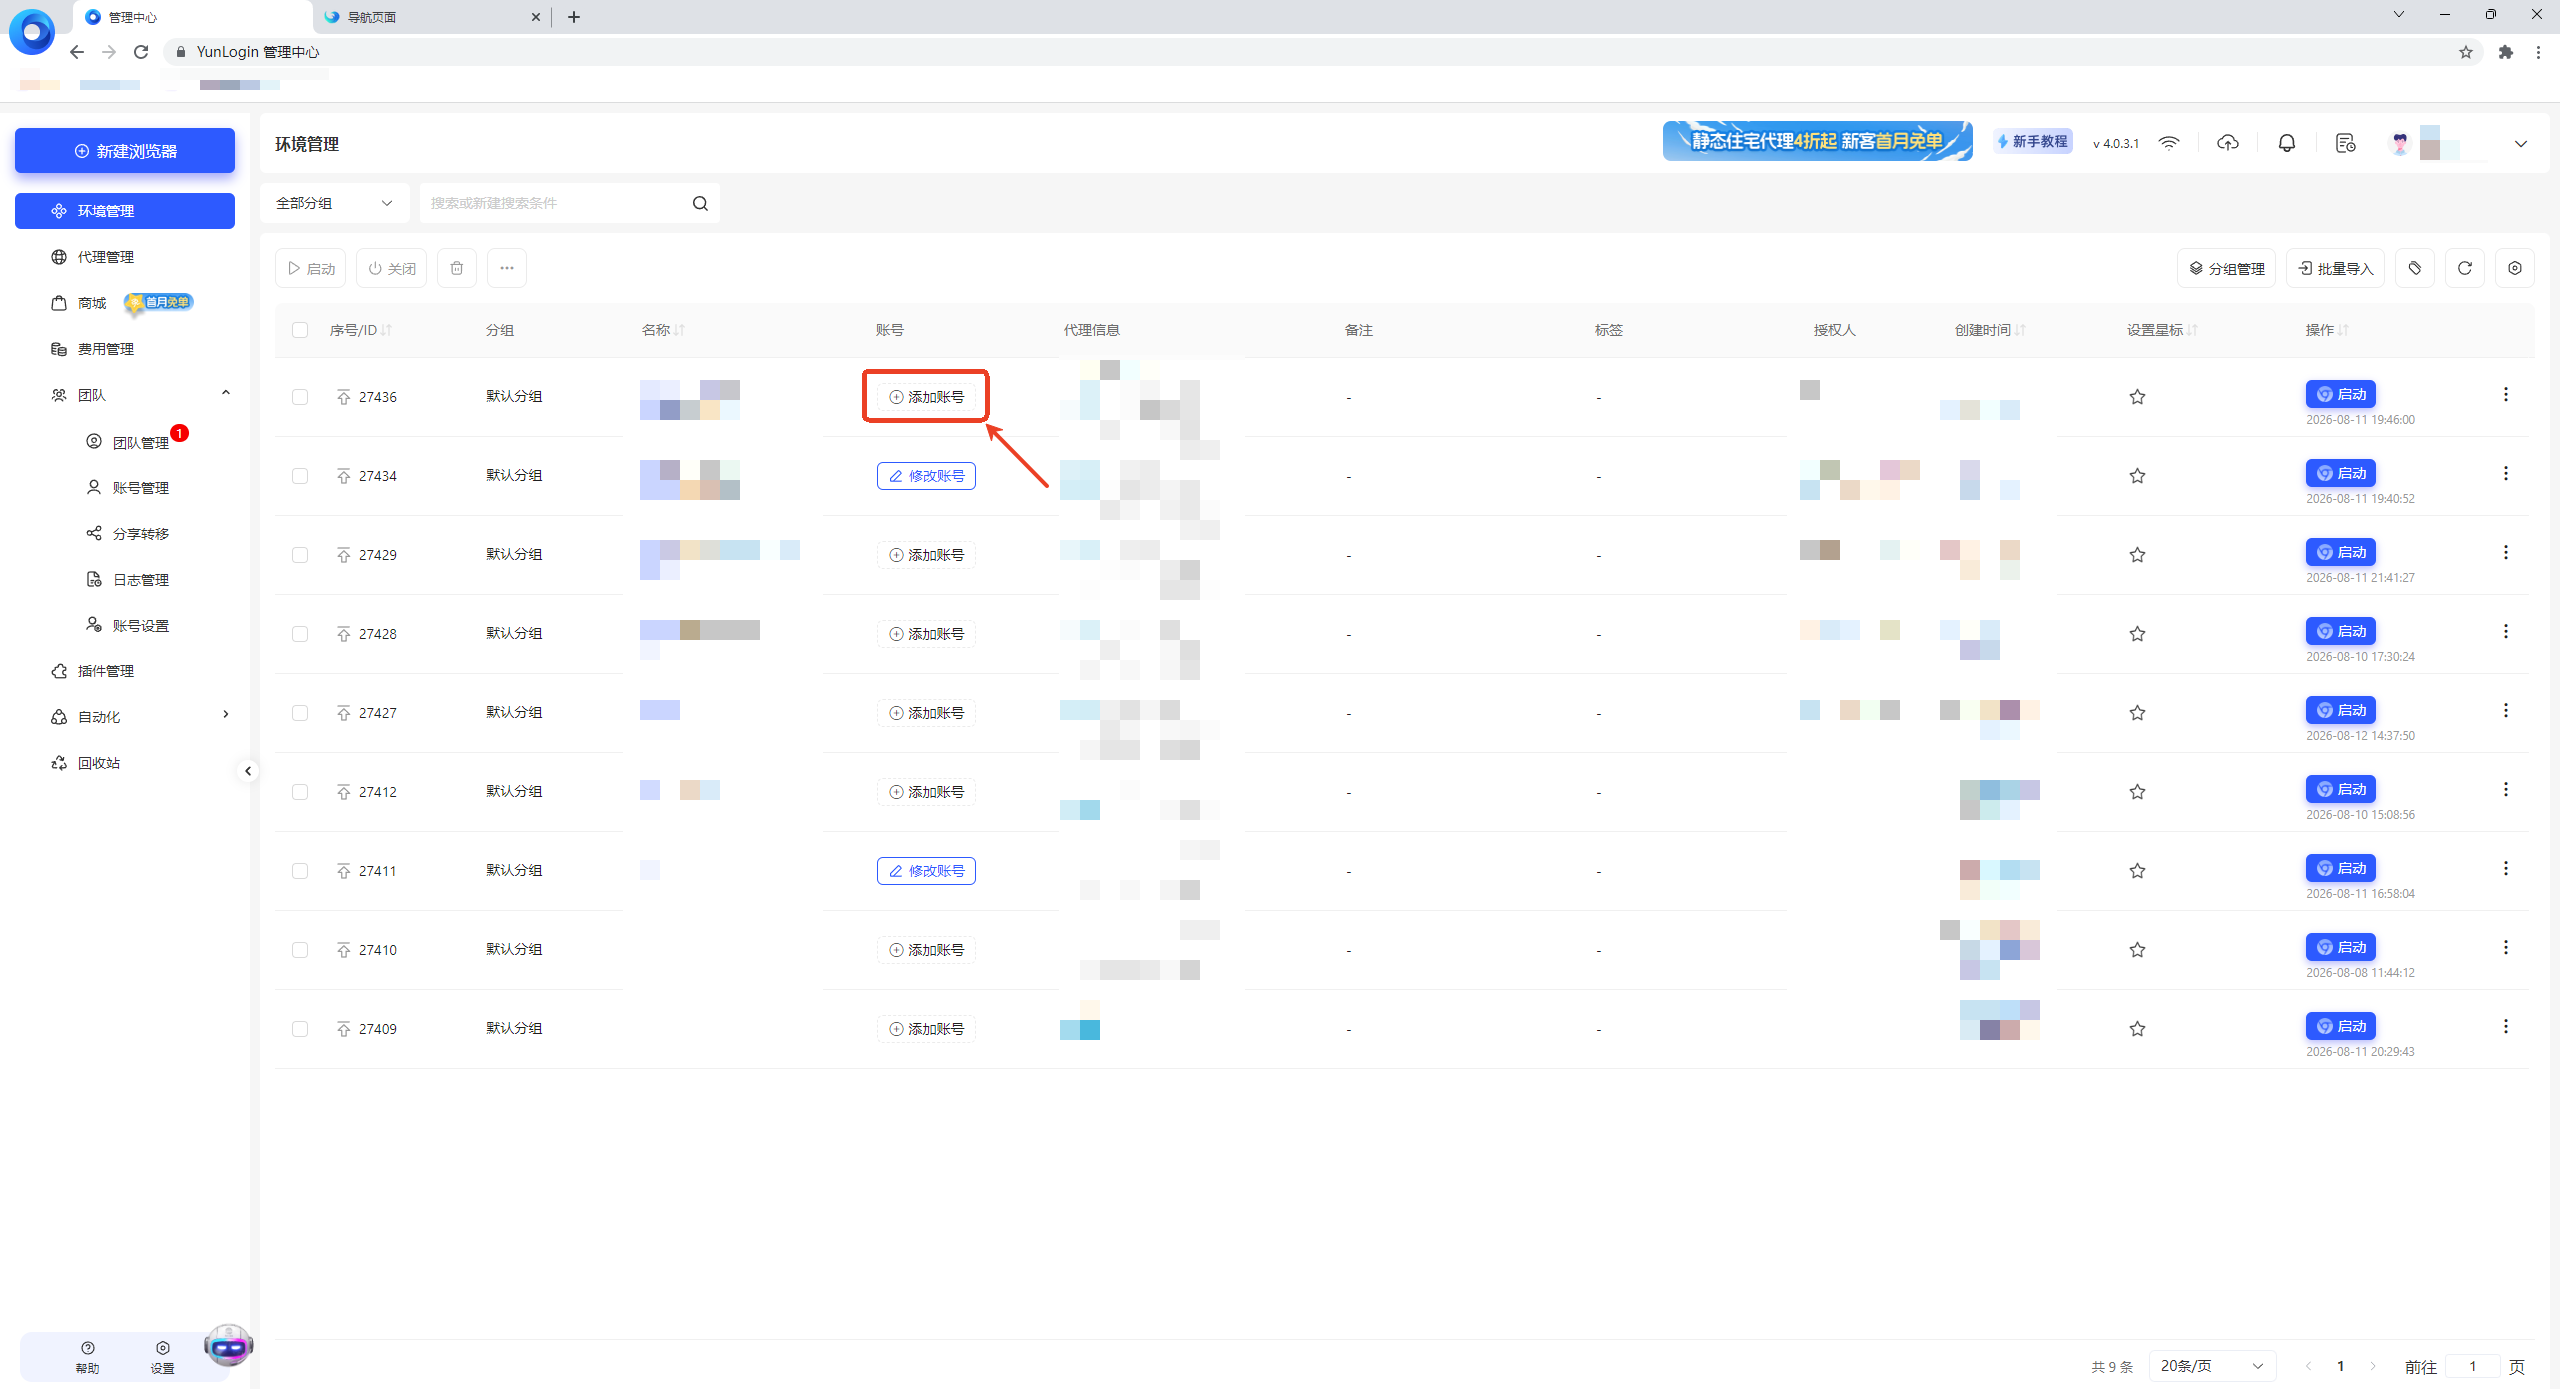Open 分组管理 button
This screenshot has height=1389, width=2560.
click(2226, 268)
